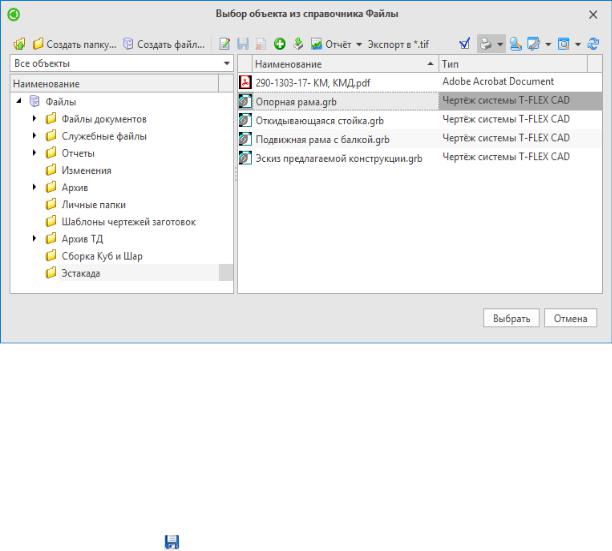Click the window layout settings icon

(563, 44)
